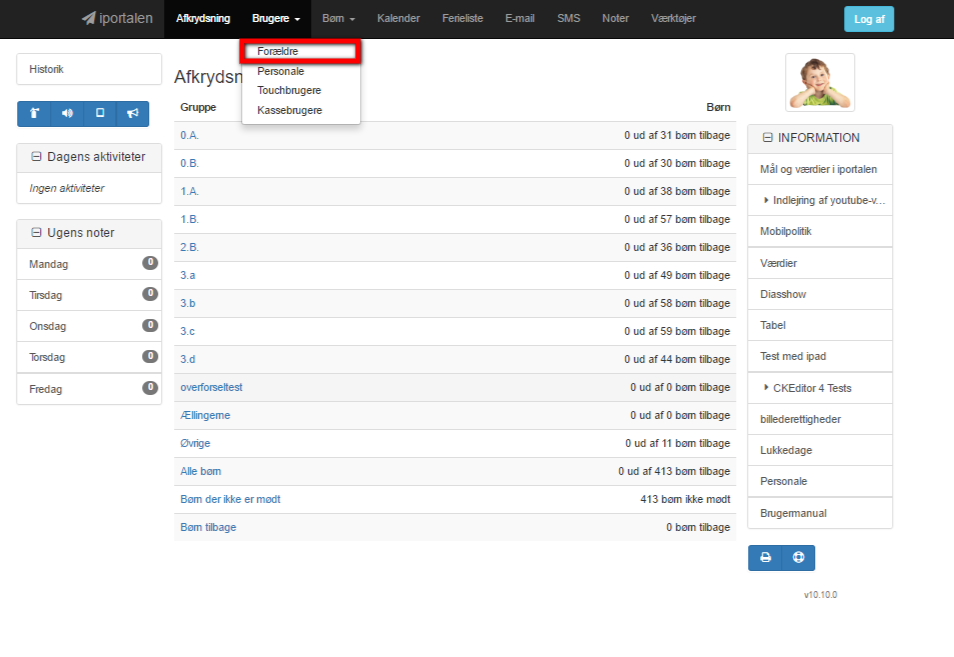Collapse the Ugens noter panel
Viewport: 954px width, 657px height.
(37, 233)
